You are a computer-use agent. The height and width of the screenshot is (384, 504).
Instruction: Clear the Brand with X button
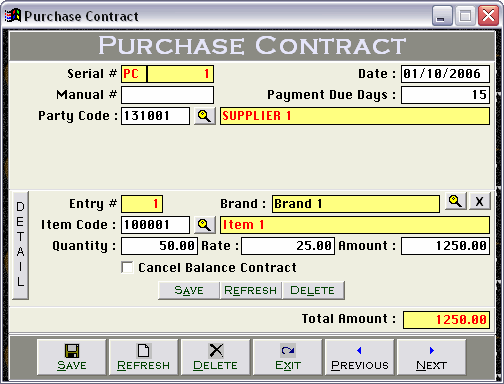pyautogui.click(x=480, y=201)
